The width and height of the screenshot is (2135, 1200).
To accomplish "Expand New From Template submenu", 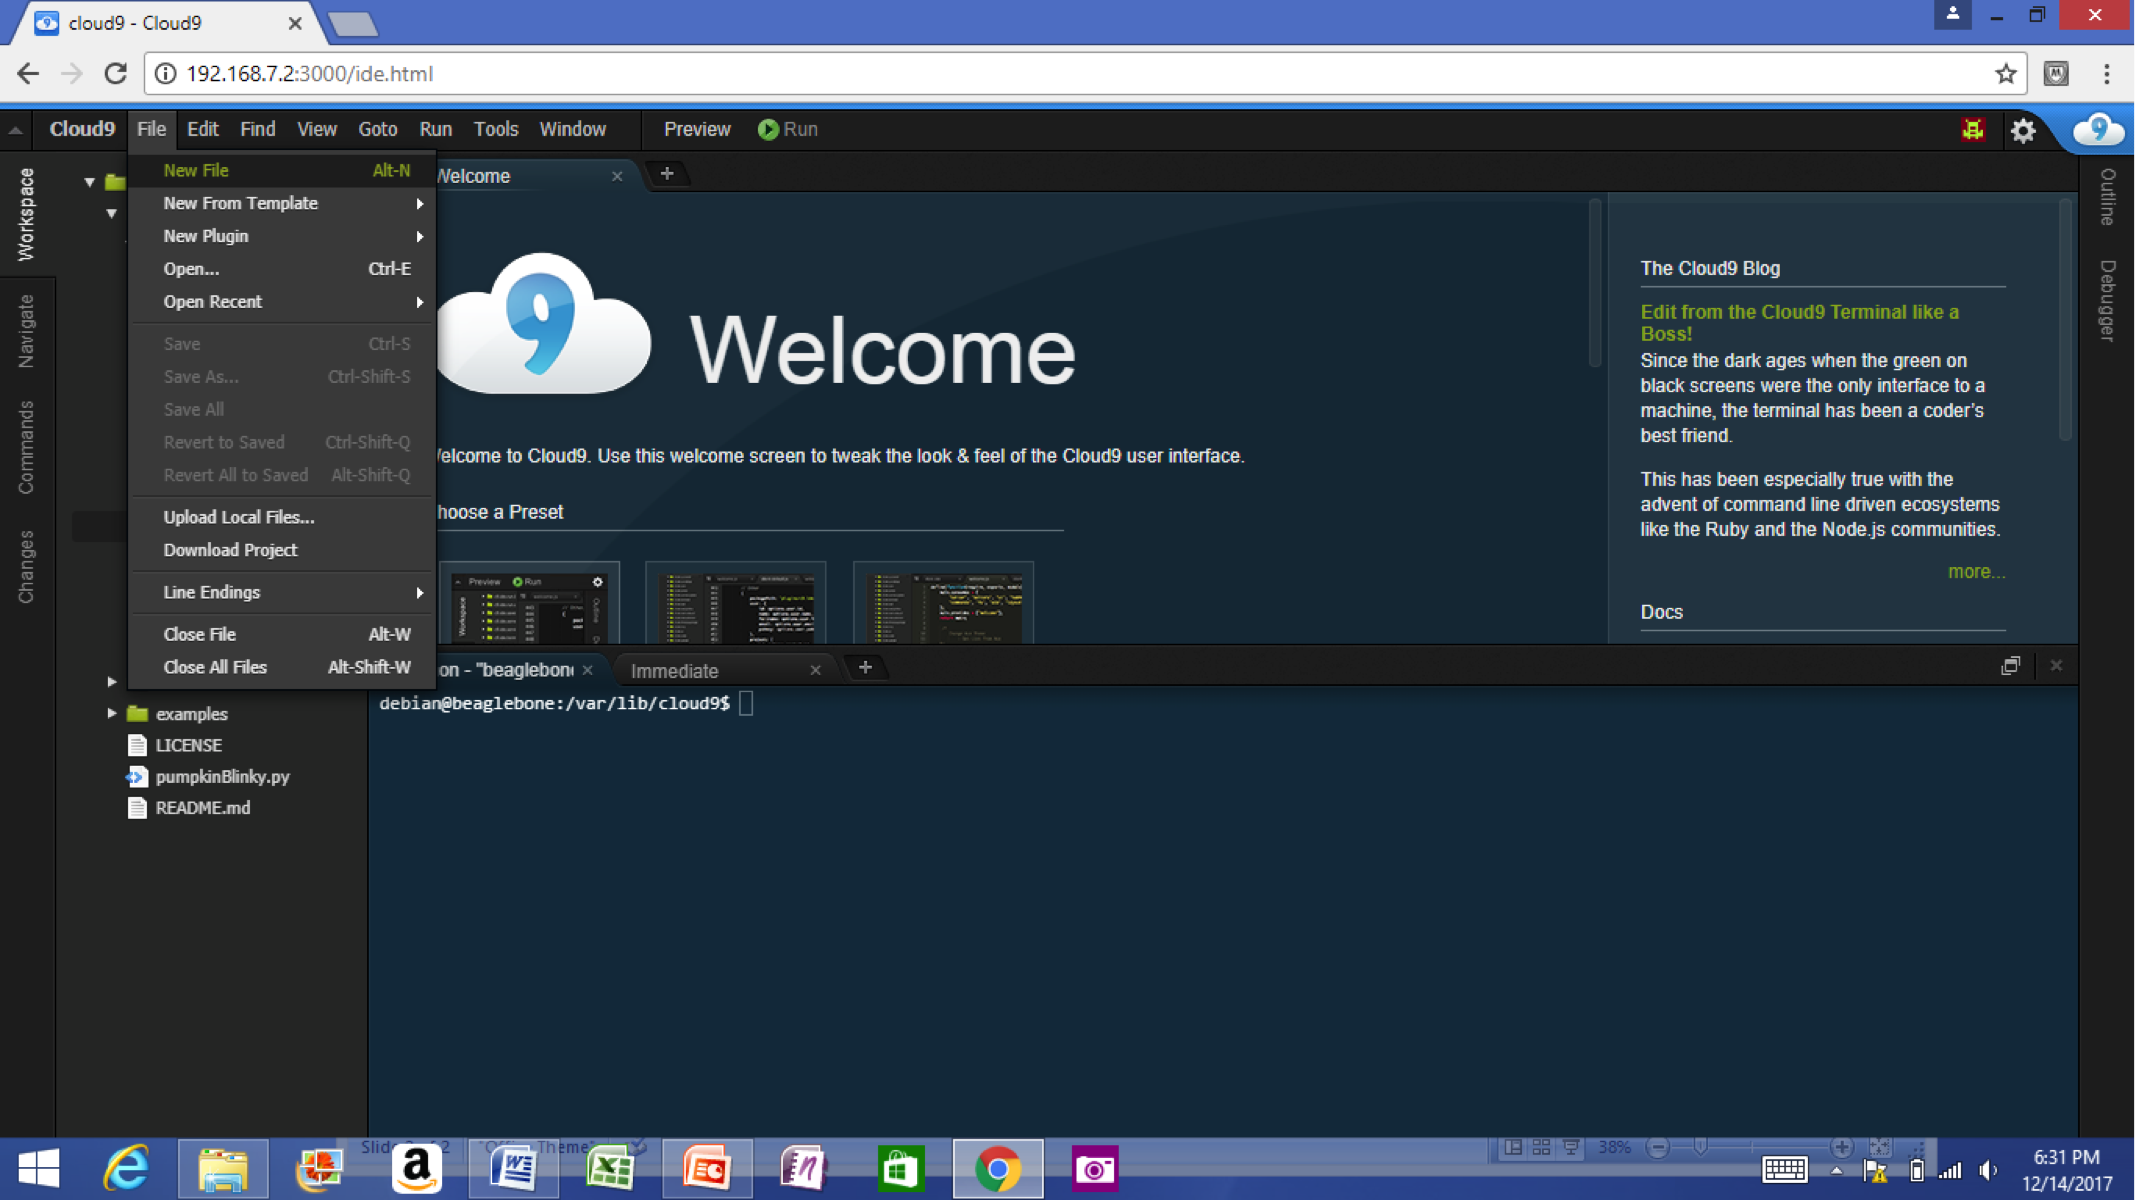I will 282,203.
